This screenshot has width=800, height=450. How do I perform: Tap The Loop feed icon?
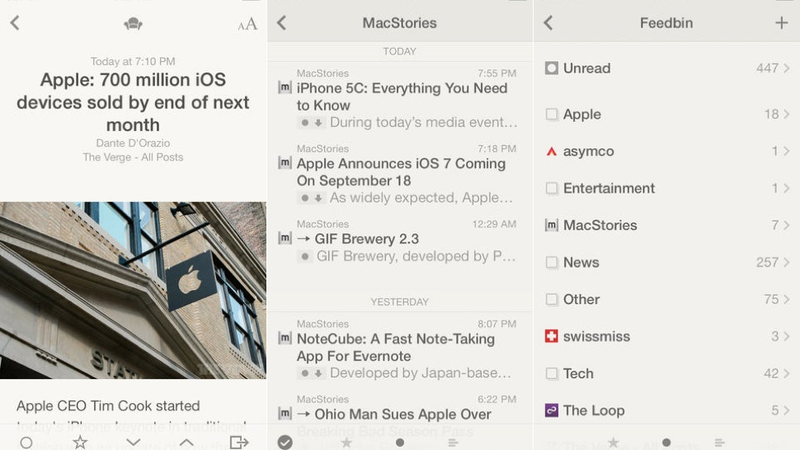click(x=552, y=410)
